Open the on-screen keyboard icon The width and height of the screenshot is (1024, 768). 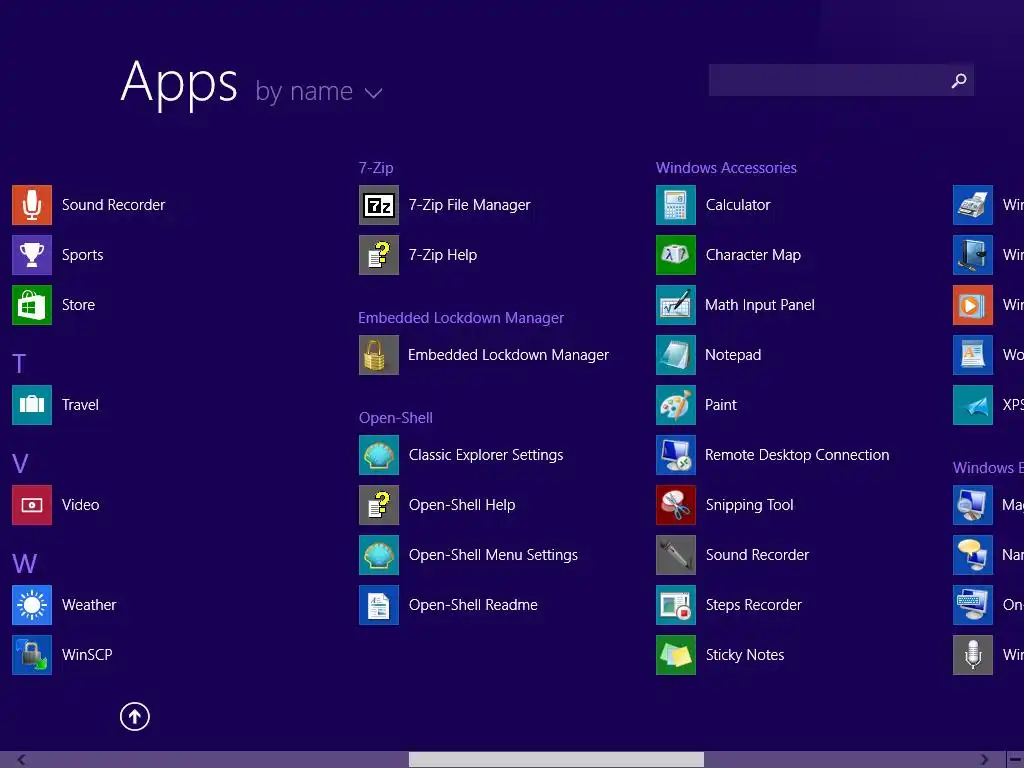[973, 605]
